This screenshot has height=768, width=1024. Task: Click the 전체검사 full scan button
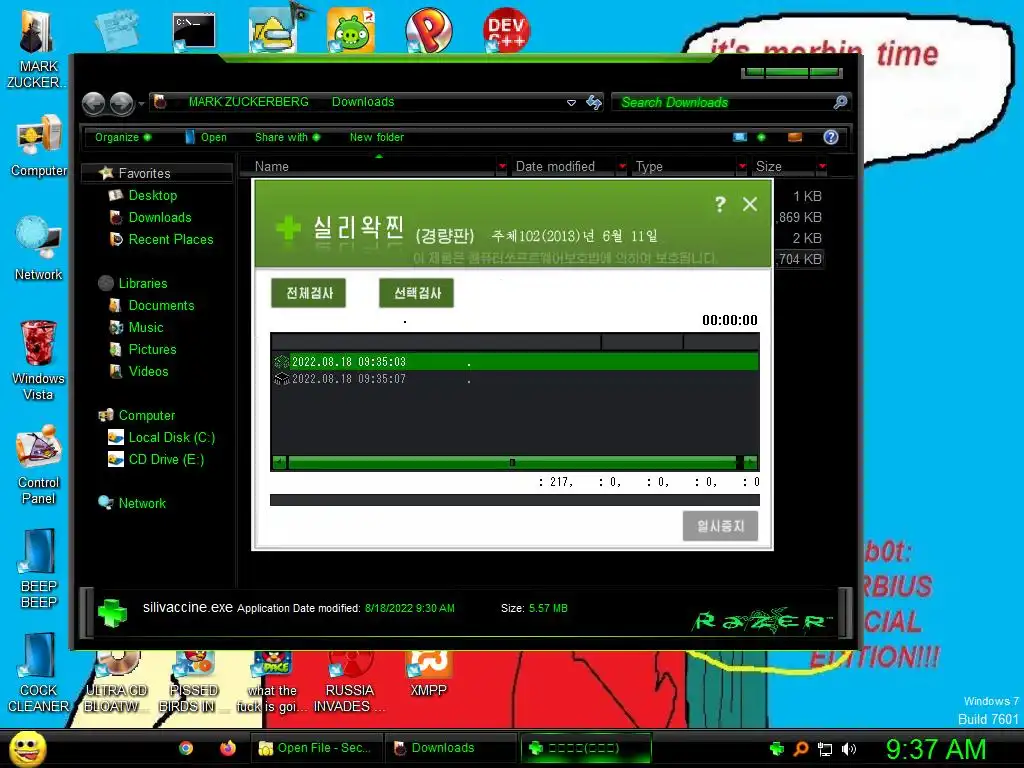308,293
